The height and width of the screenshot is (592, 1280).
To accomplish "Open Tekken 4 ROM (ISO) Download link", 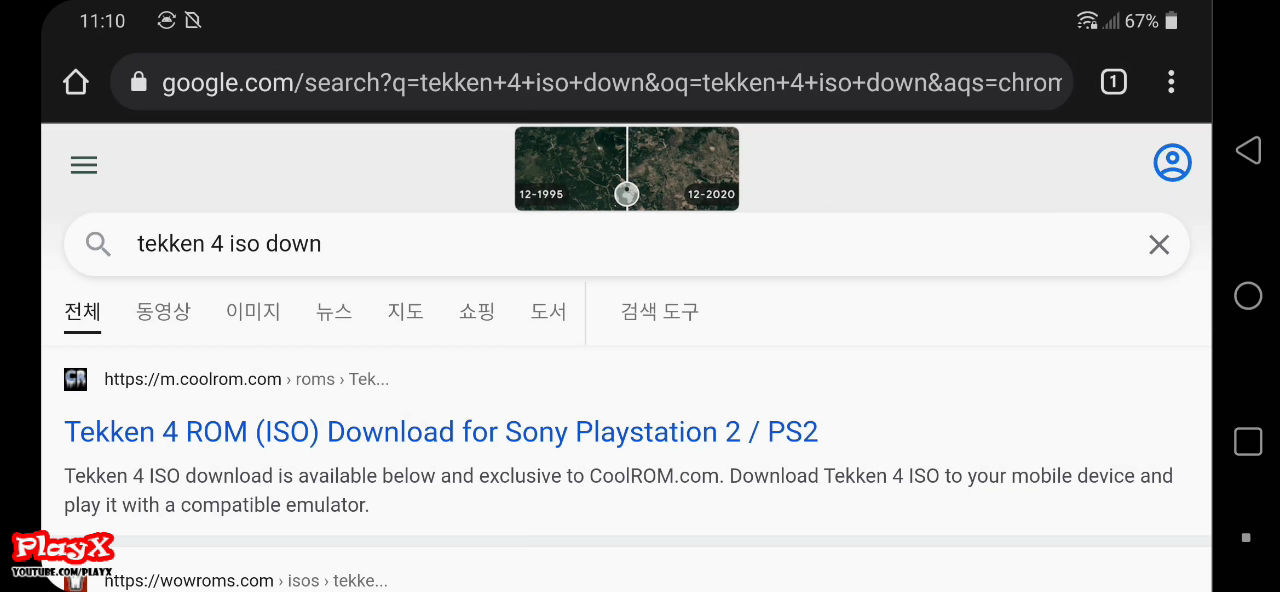I will click(441, 432).
